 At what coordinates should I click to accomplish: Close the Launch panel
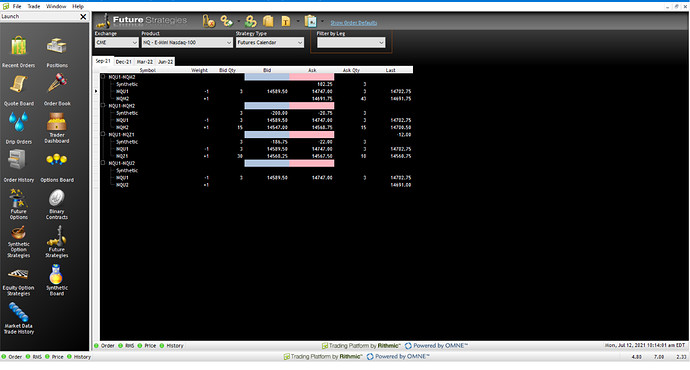click(83, 16)
